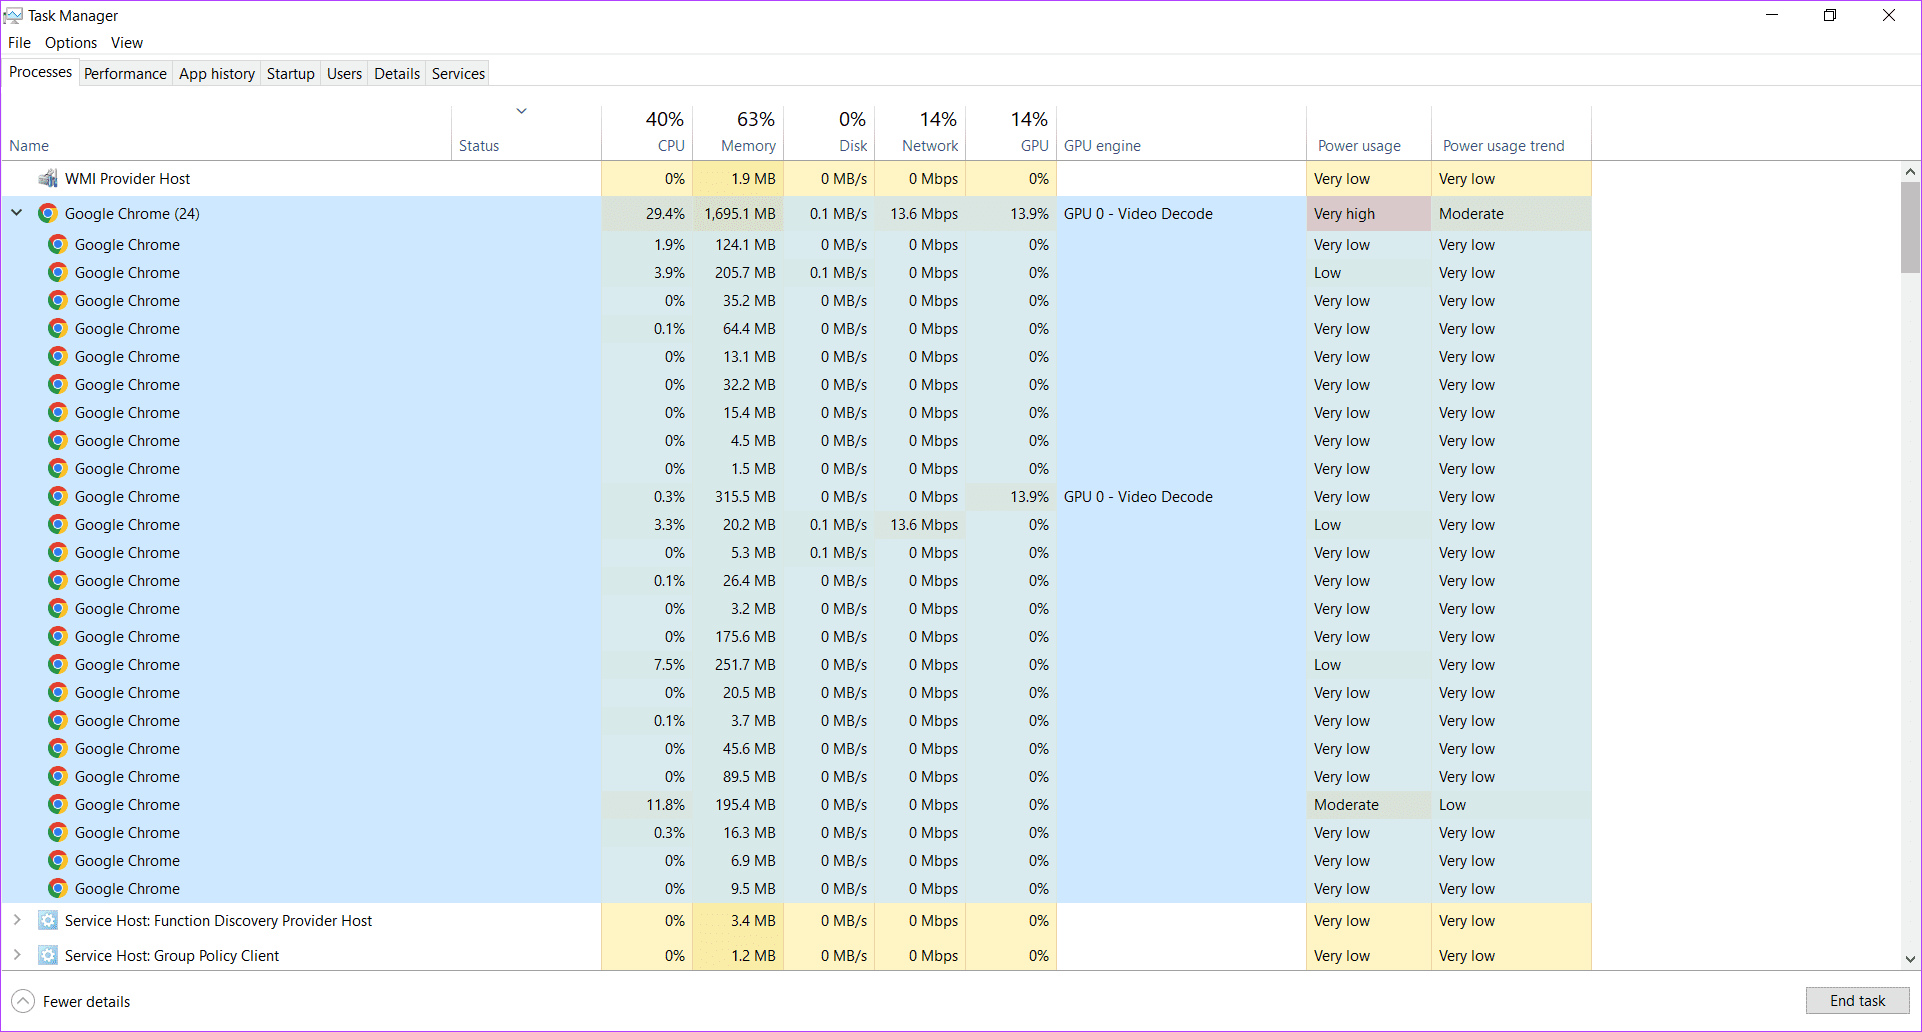Screen dimensions: 1922x1032
Task: Click the Service Host: Group Policy Client name
Action: pos(172,955)
